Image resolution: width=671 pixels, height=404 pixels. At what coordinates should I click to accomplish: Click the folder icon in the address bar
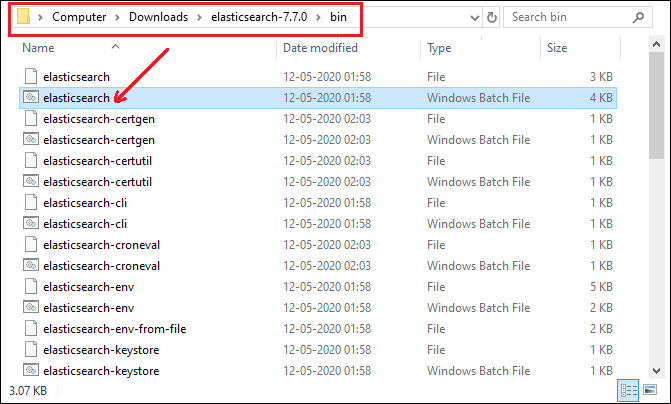(x=23, y=17)
